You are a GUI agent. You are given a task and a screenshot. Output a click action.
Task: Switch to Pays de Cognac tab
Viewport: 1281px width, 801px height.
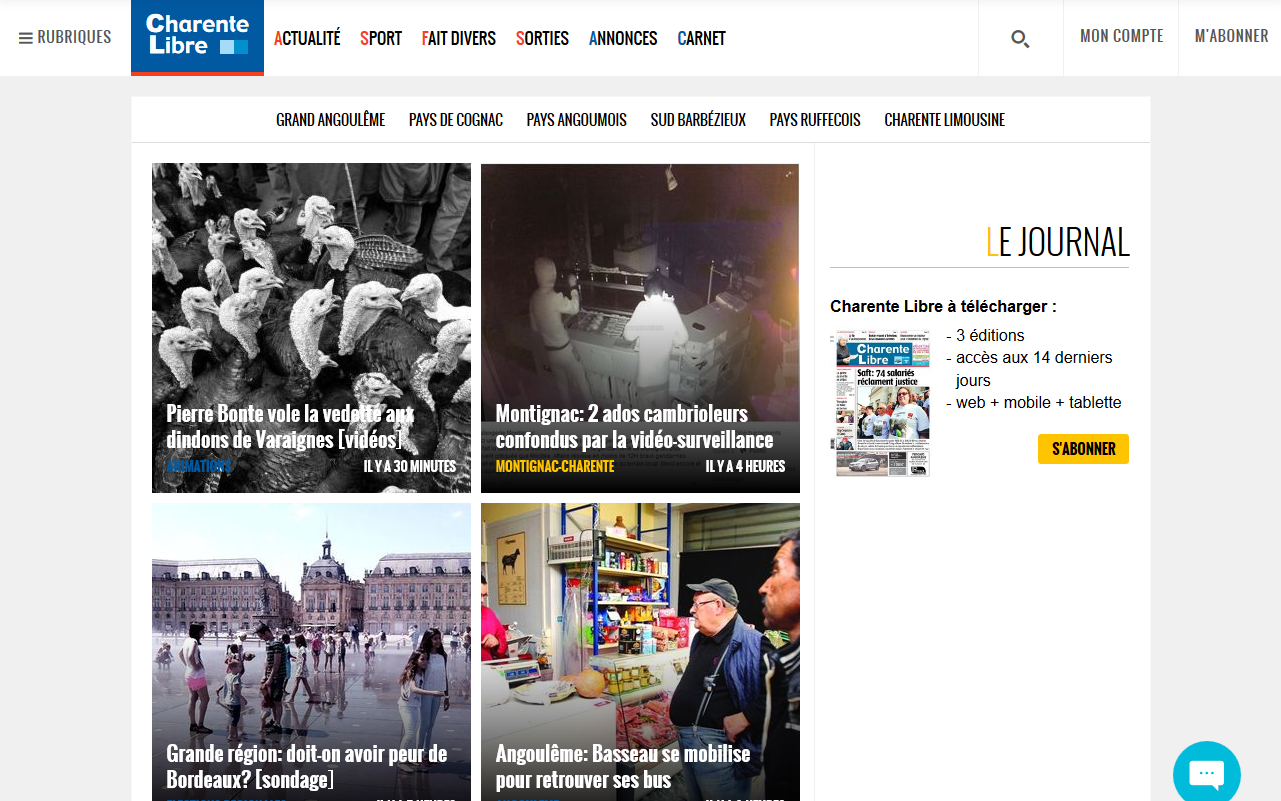[x=455, y=120]
